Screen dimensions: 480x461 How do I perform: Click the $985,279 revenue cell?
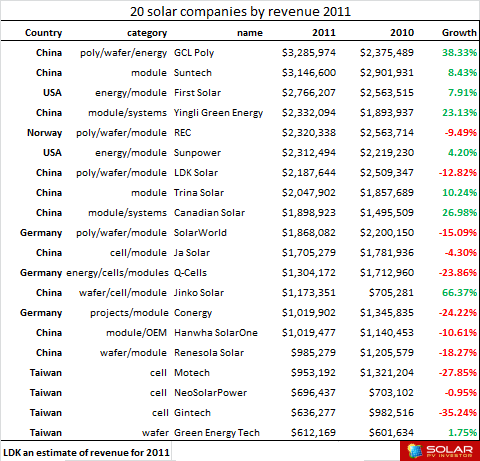(x=313, y=353)
